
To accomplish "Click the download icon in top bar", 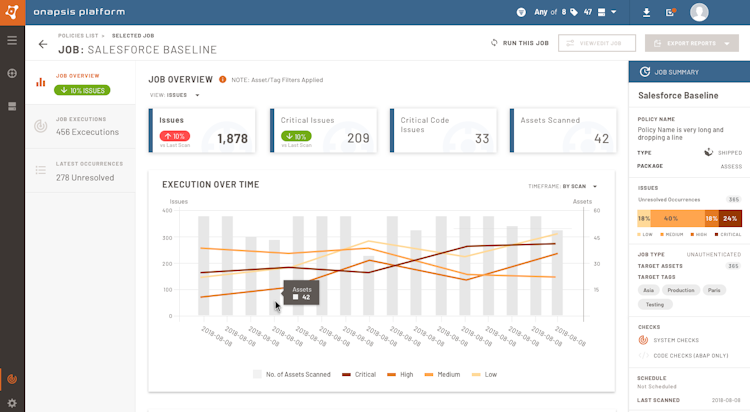I will 646,12.
